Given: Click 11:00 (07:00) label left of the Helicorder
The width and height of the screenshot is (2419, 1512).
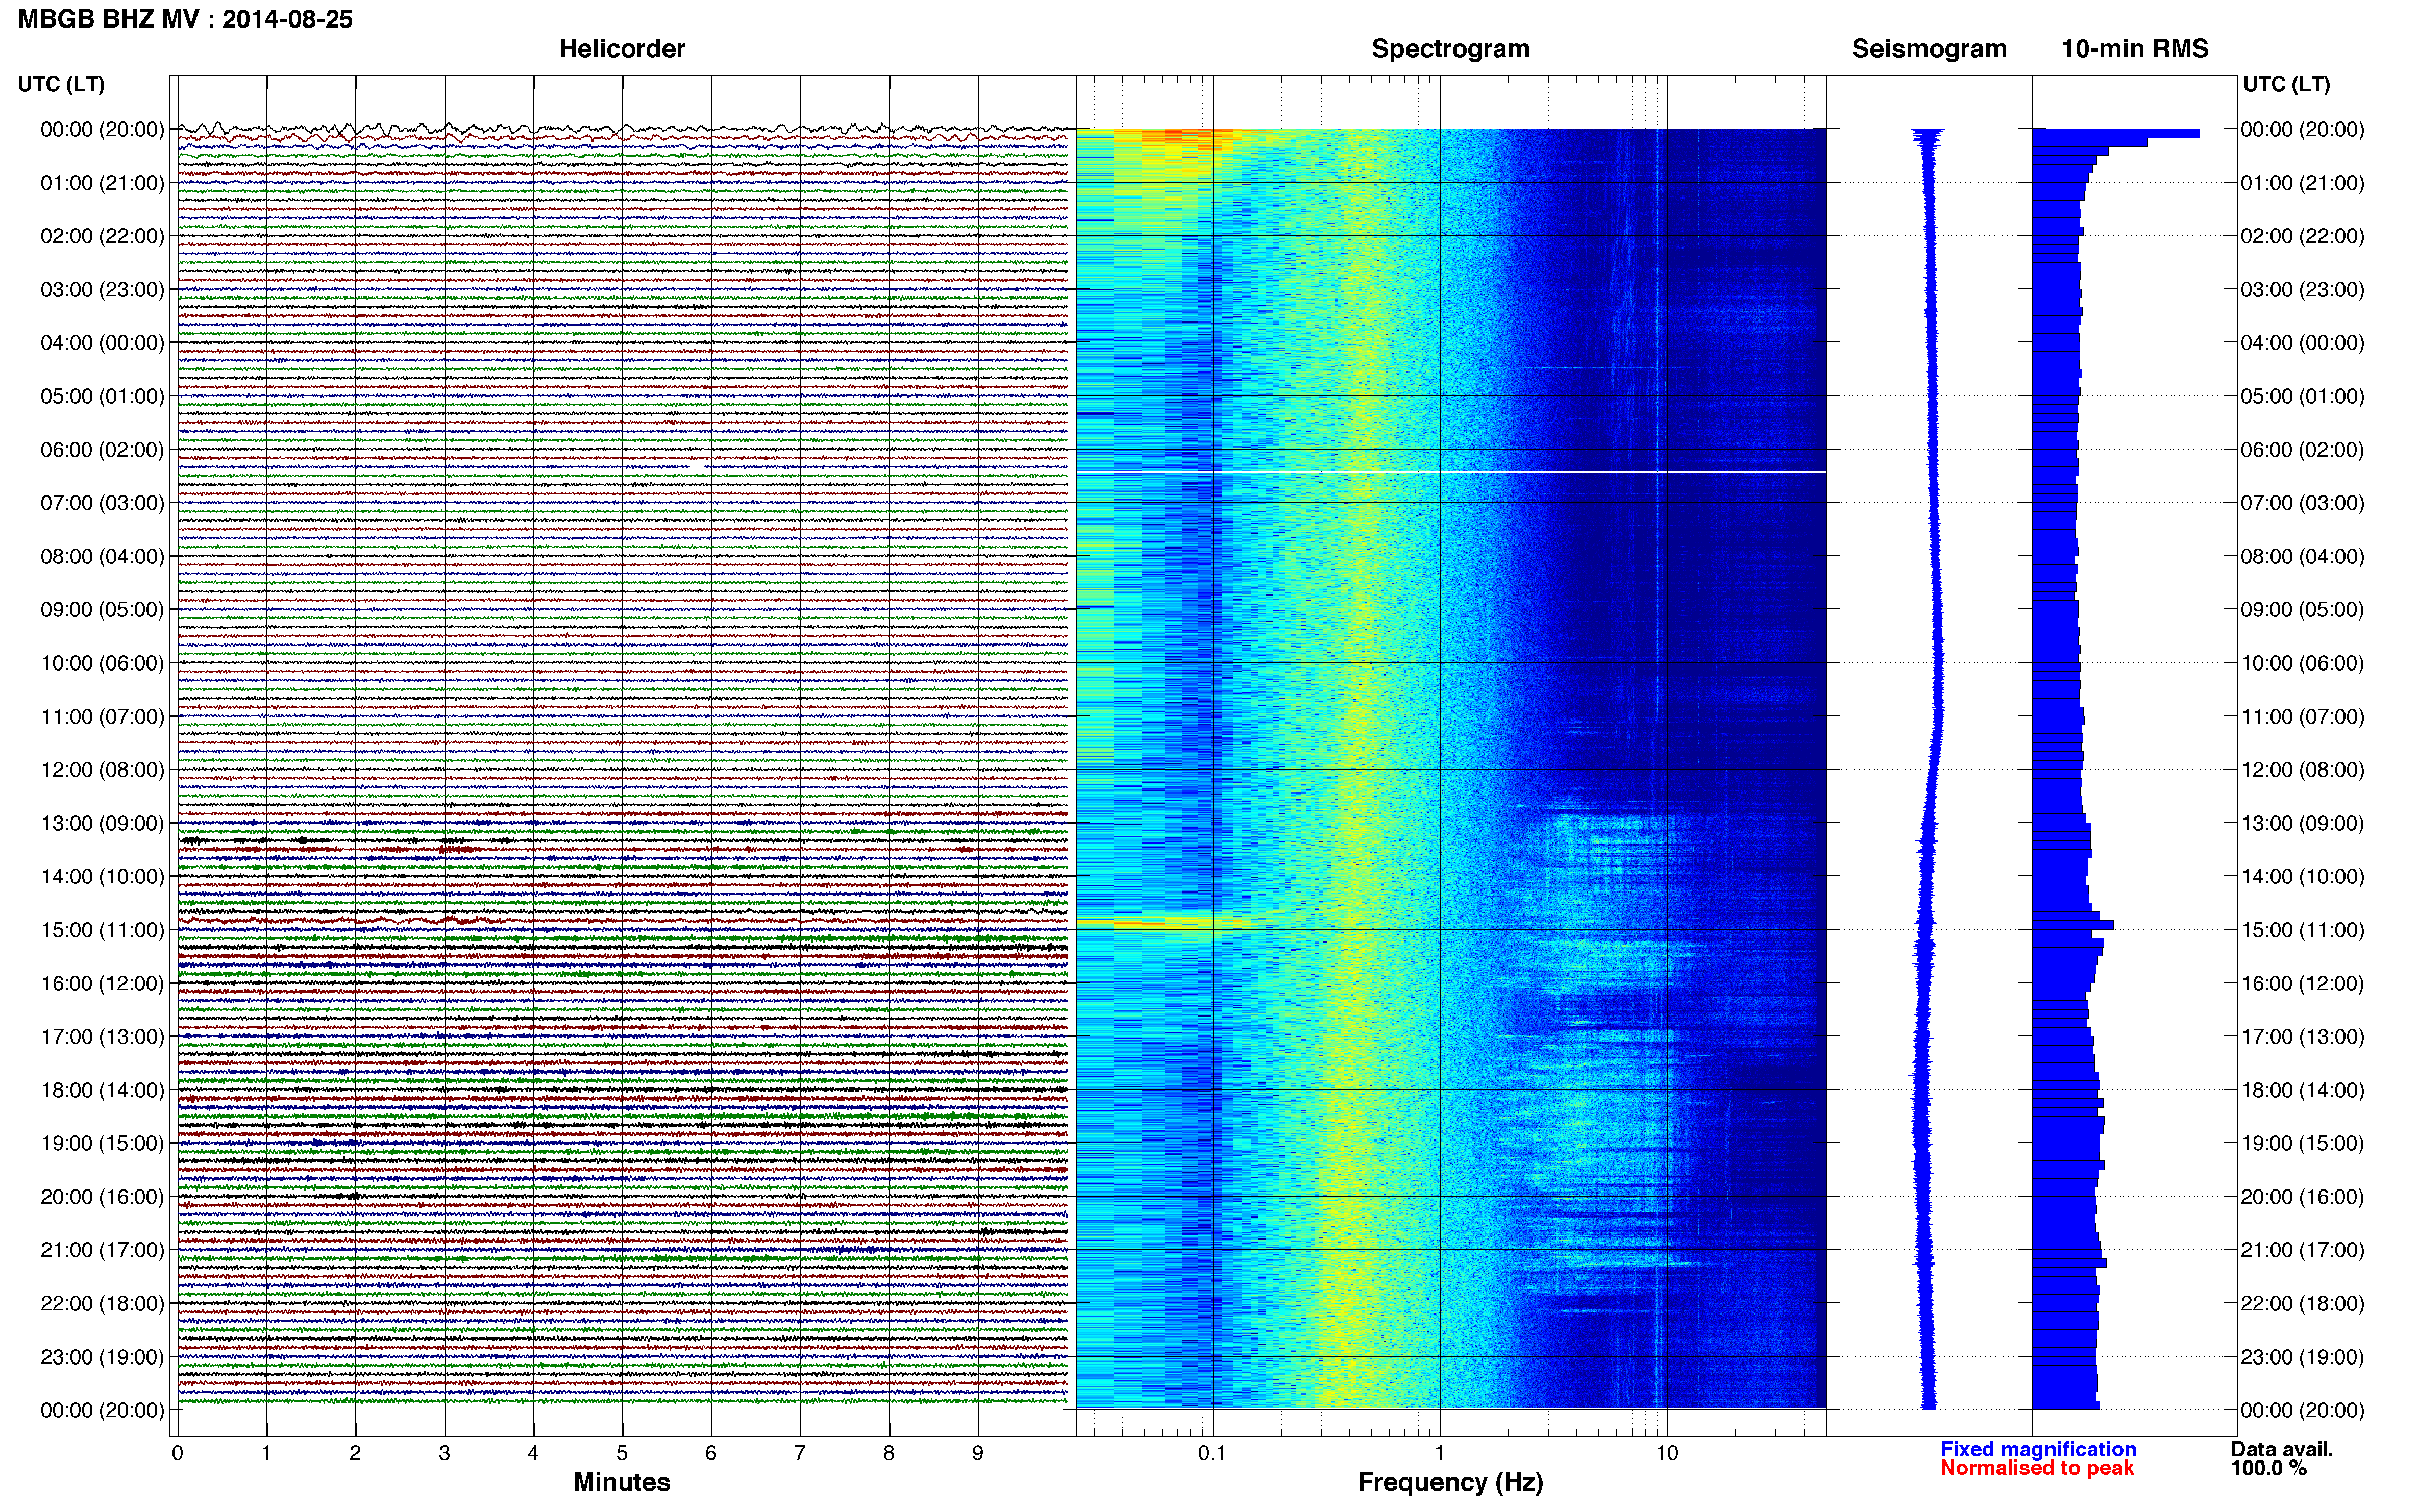Looking at the screenshot, I should coord(102,716).
